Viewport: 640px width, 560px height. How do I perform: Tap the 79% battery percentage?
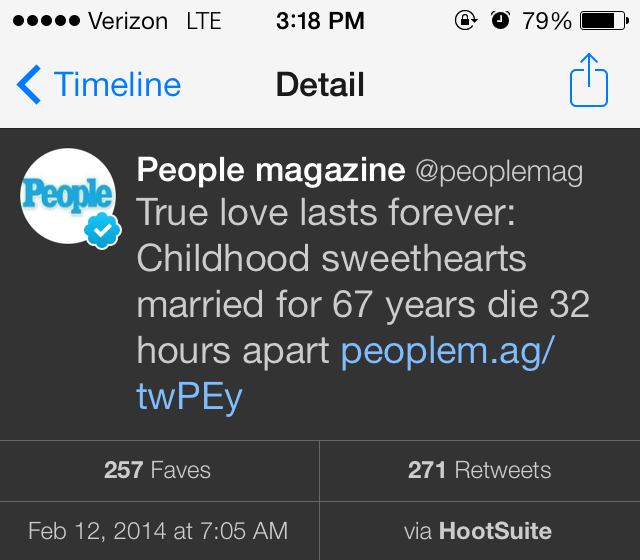[546, 21]
